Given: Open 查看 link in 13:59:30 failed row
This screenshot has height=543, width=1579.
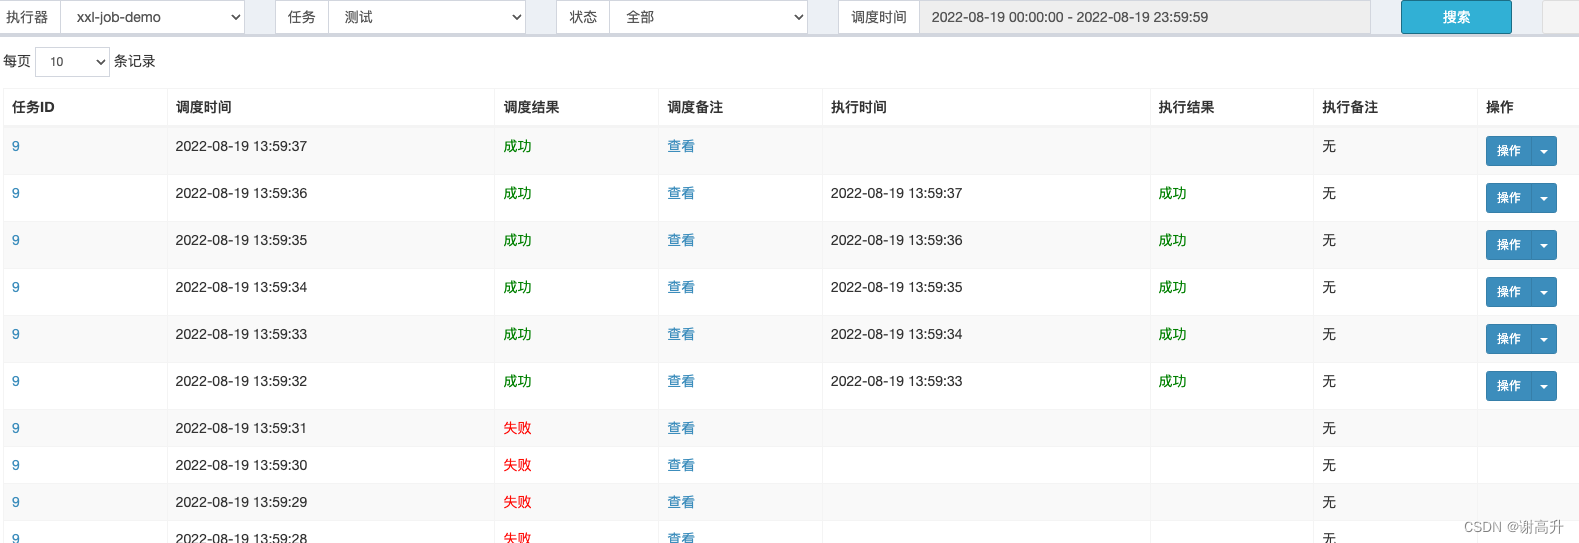Looking at the screenshot, I should (681, 465).
